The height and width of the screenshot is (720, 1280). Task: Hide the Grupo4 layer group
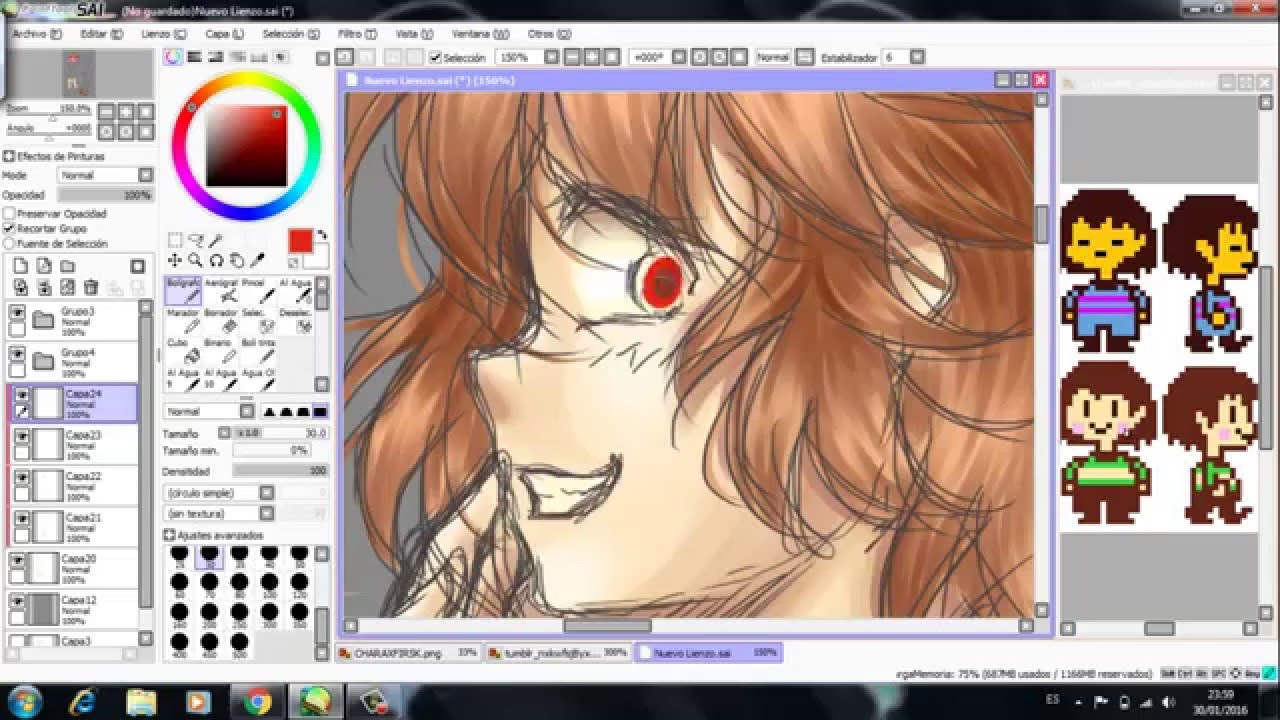(18, 354)
